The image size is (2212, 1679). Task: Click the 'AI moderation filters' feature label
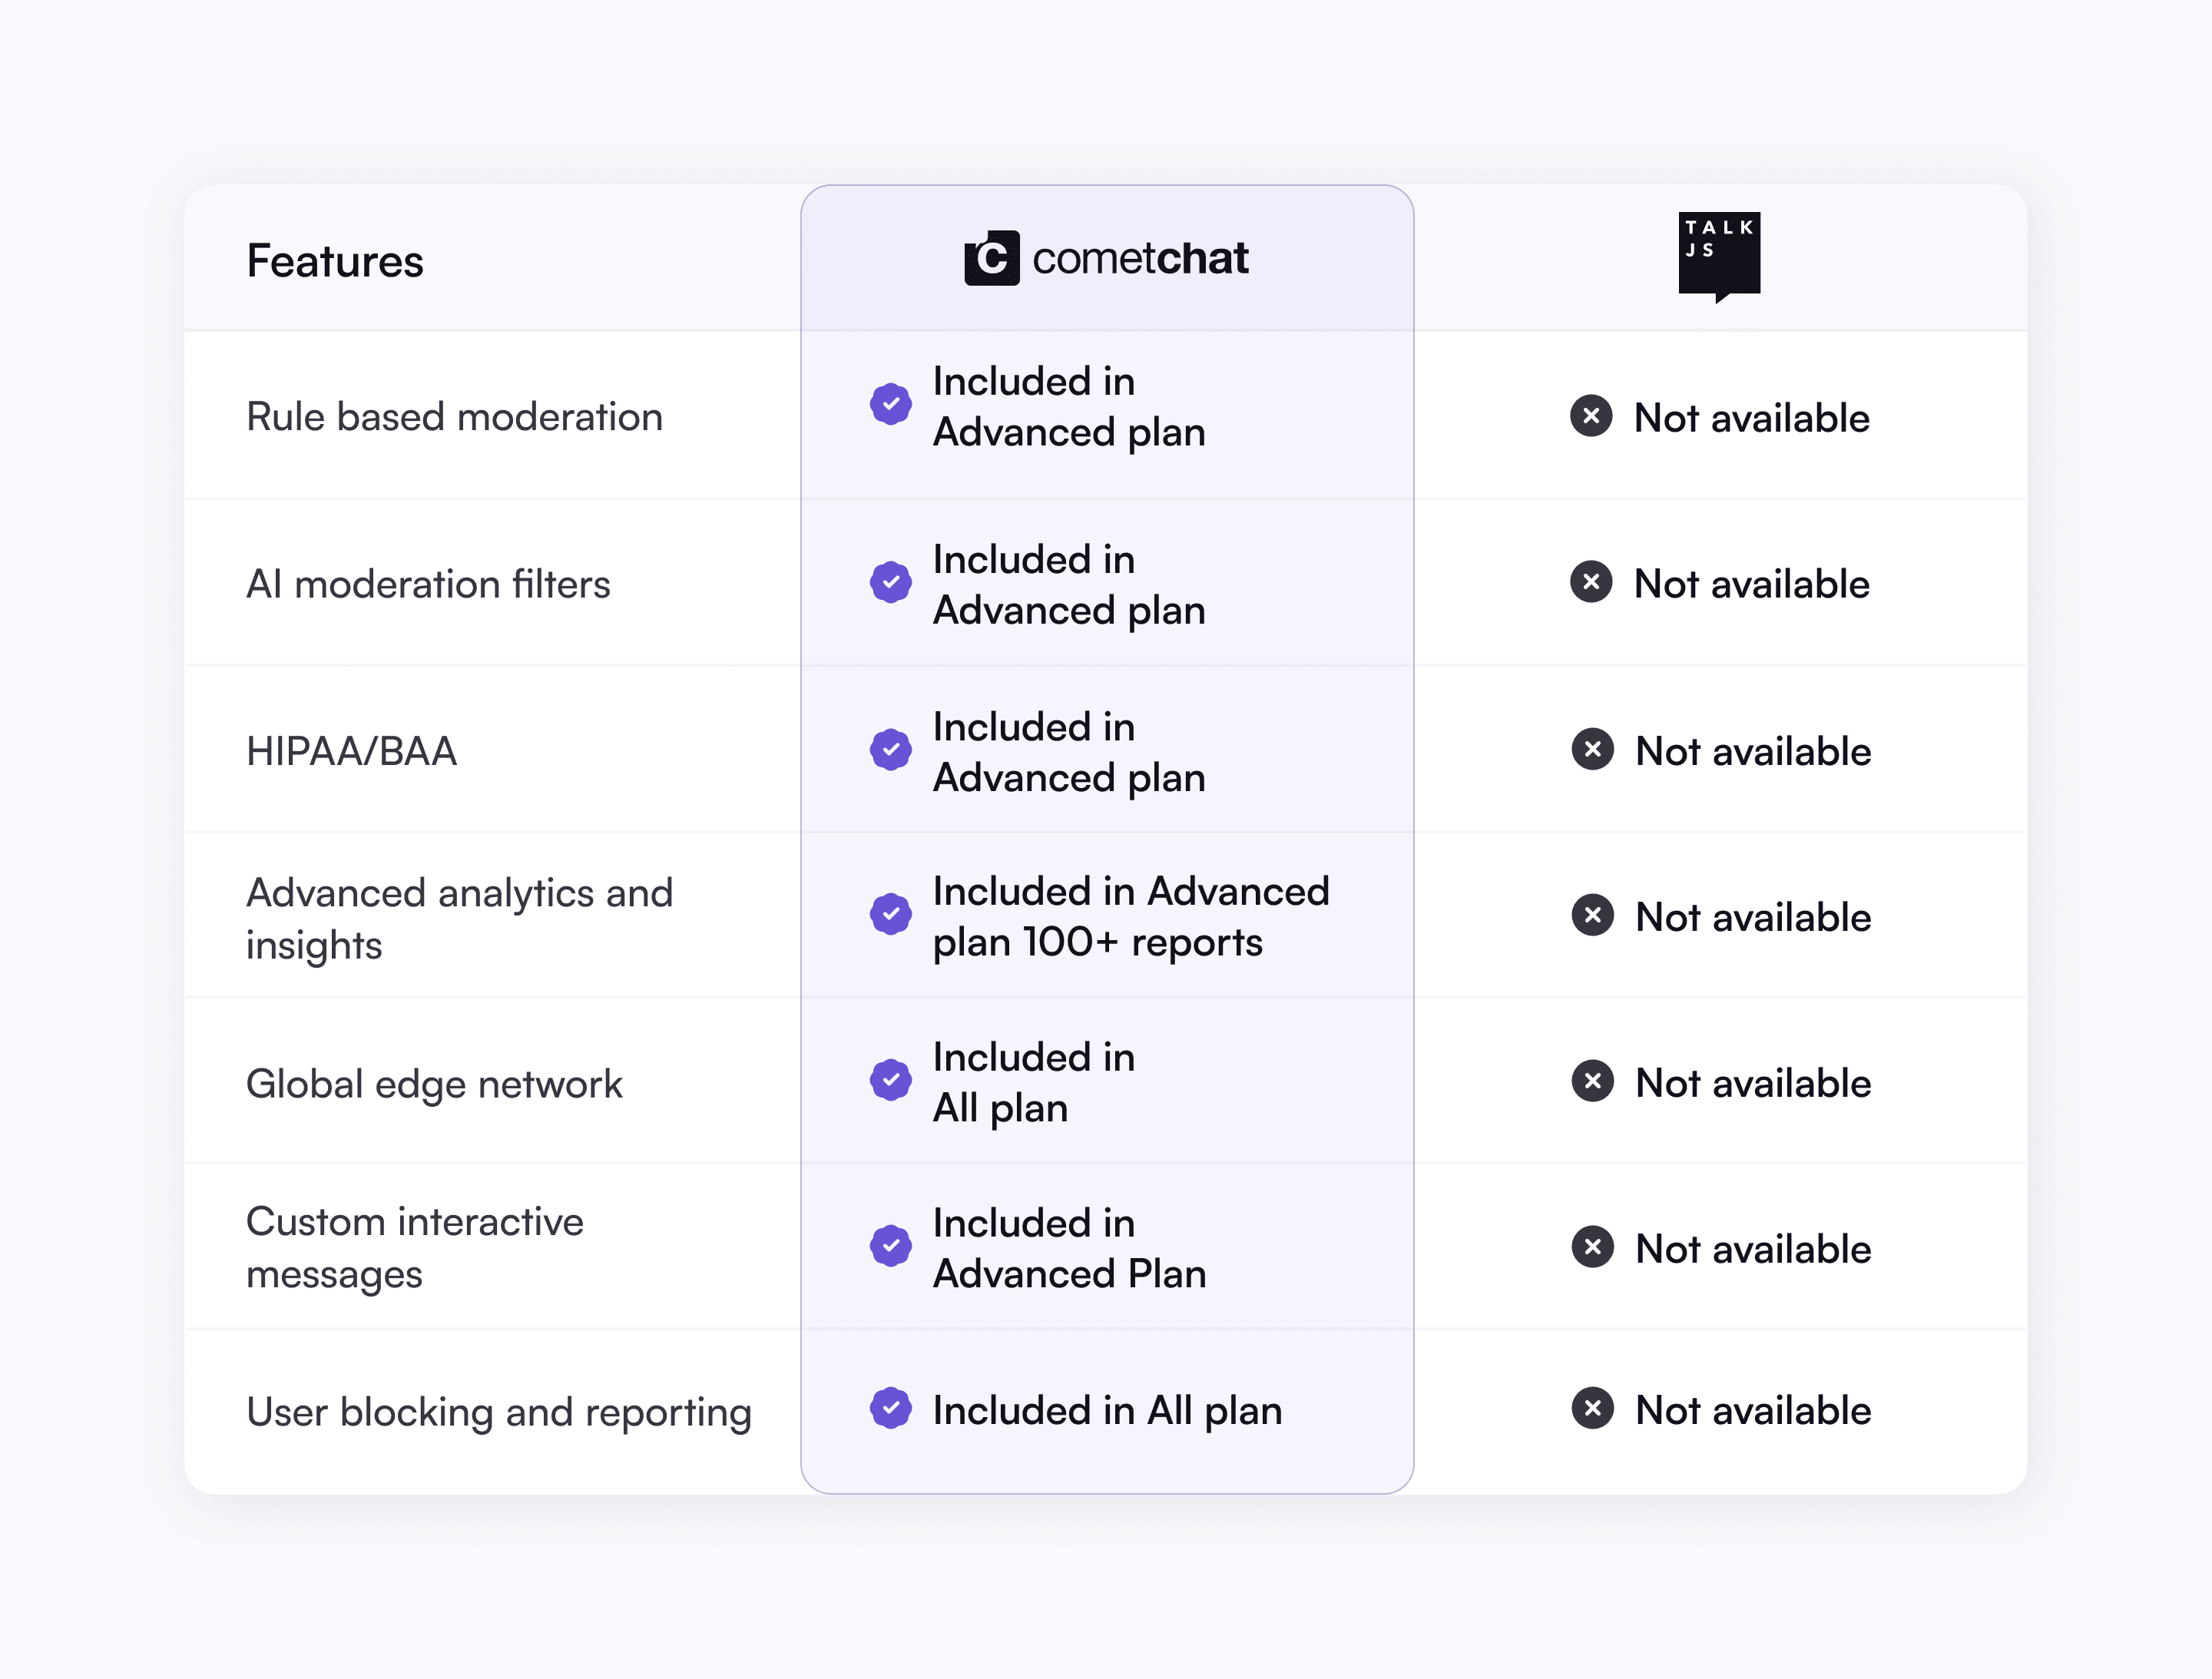(428, 584)
